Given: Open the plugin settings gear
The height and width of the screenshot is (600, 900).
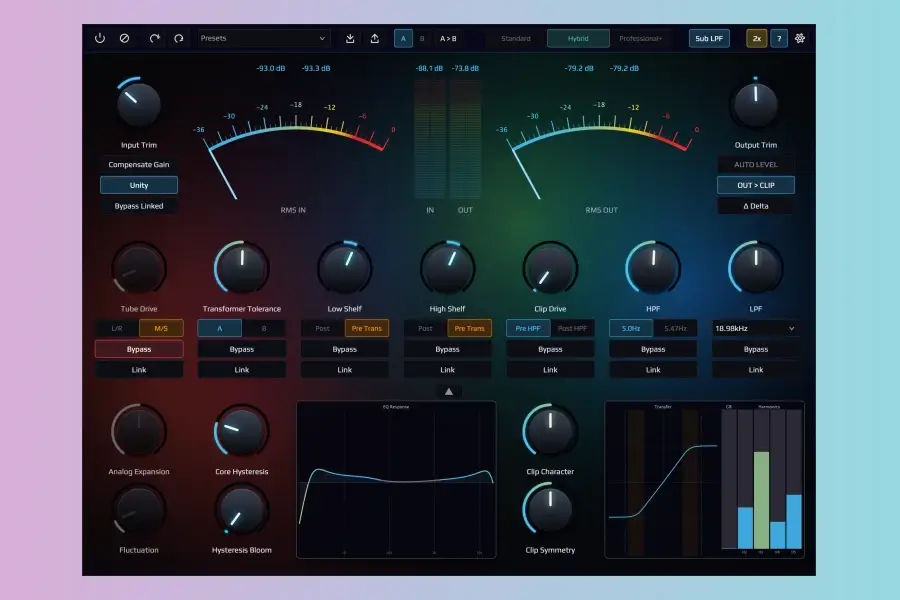Looking at the screenshot, I should [x=798, y=38].
